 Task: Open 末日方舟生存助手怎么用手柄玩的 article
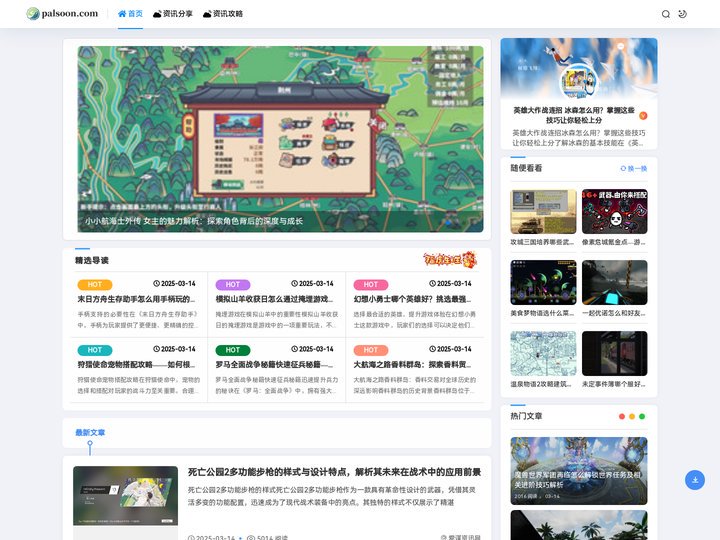pos(136,299)
